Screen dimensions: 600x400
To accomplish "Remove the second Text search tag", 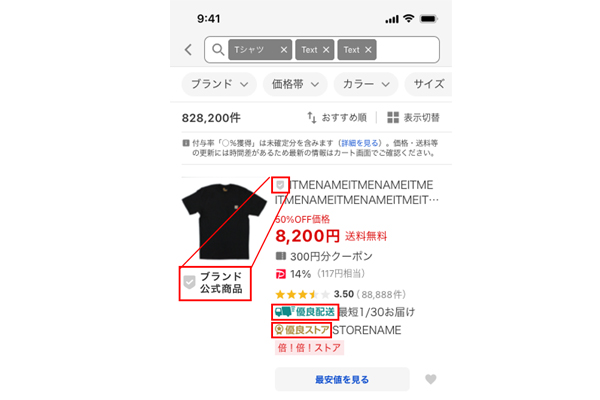I will click(368, 50).
